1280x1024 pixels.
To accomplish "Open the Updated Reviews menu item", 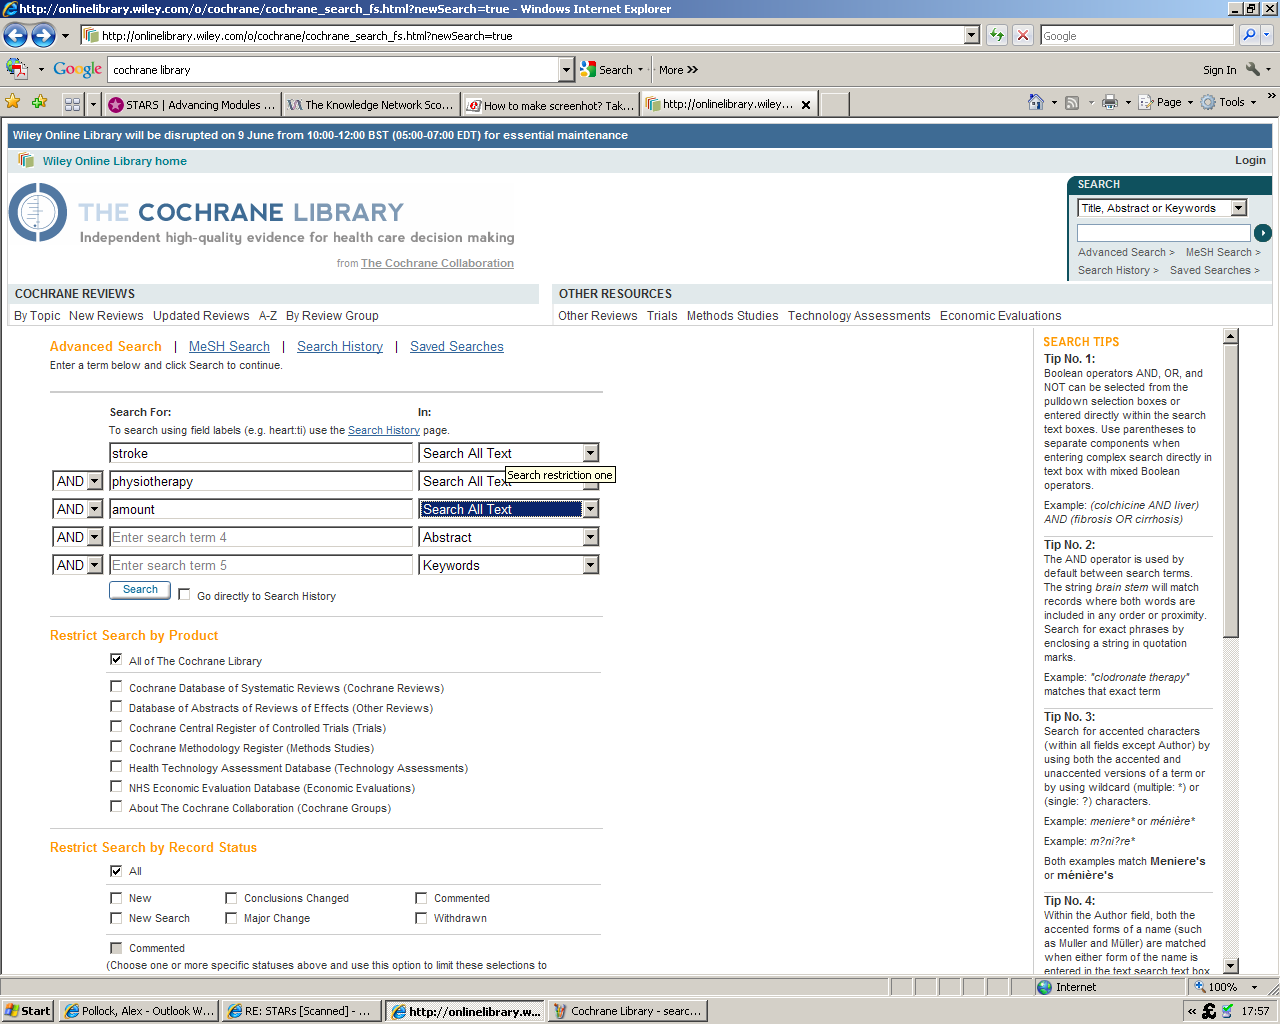I will (x=201, y=316).
